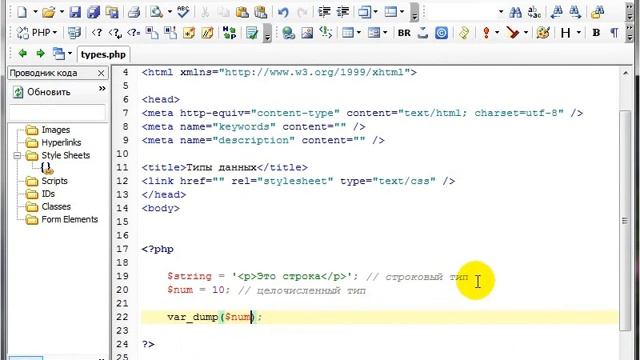Click the Save All icon
This screenshot has width=640, height=360.
click(93, 12)
